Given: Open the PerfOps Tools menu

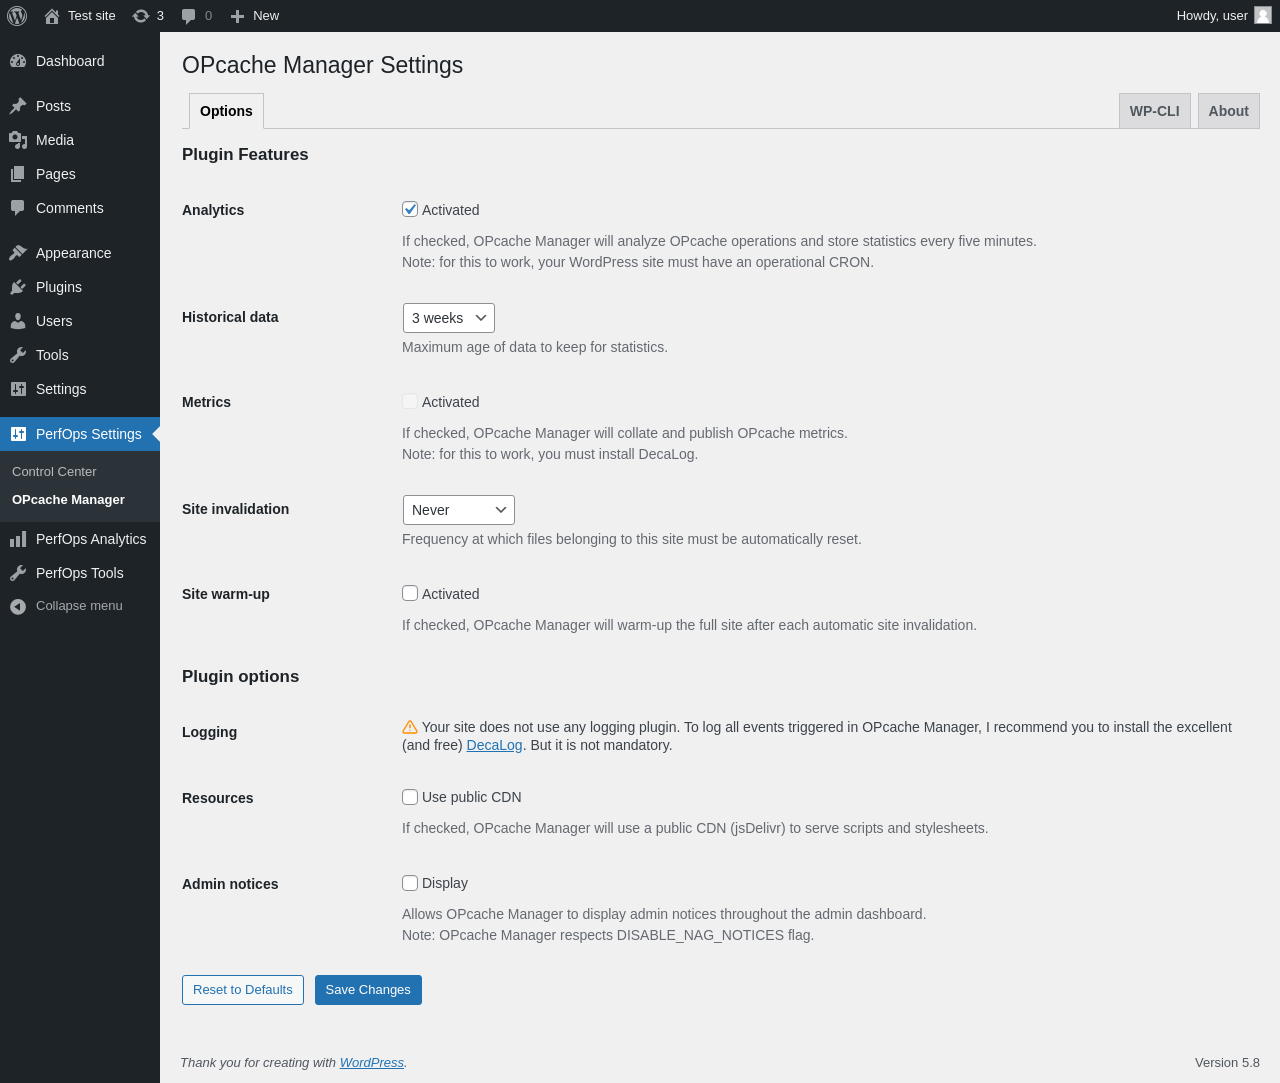Looking at the screenshot, I should point(80,573).
